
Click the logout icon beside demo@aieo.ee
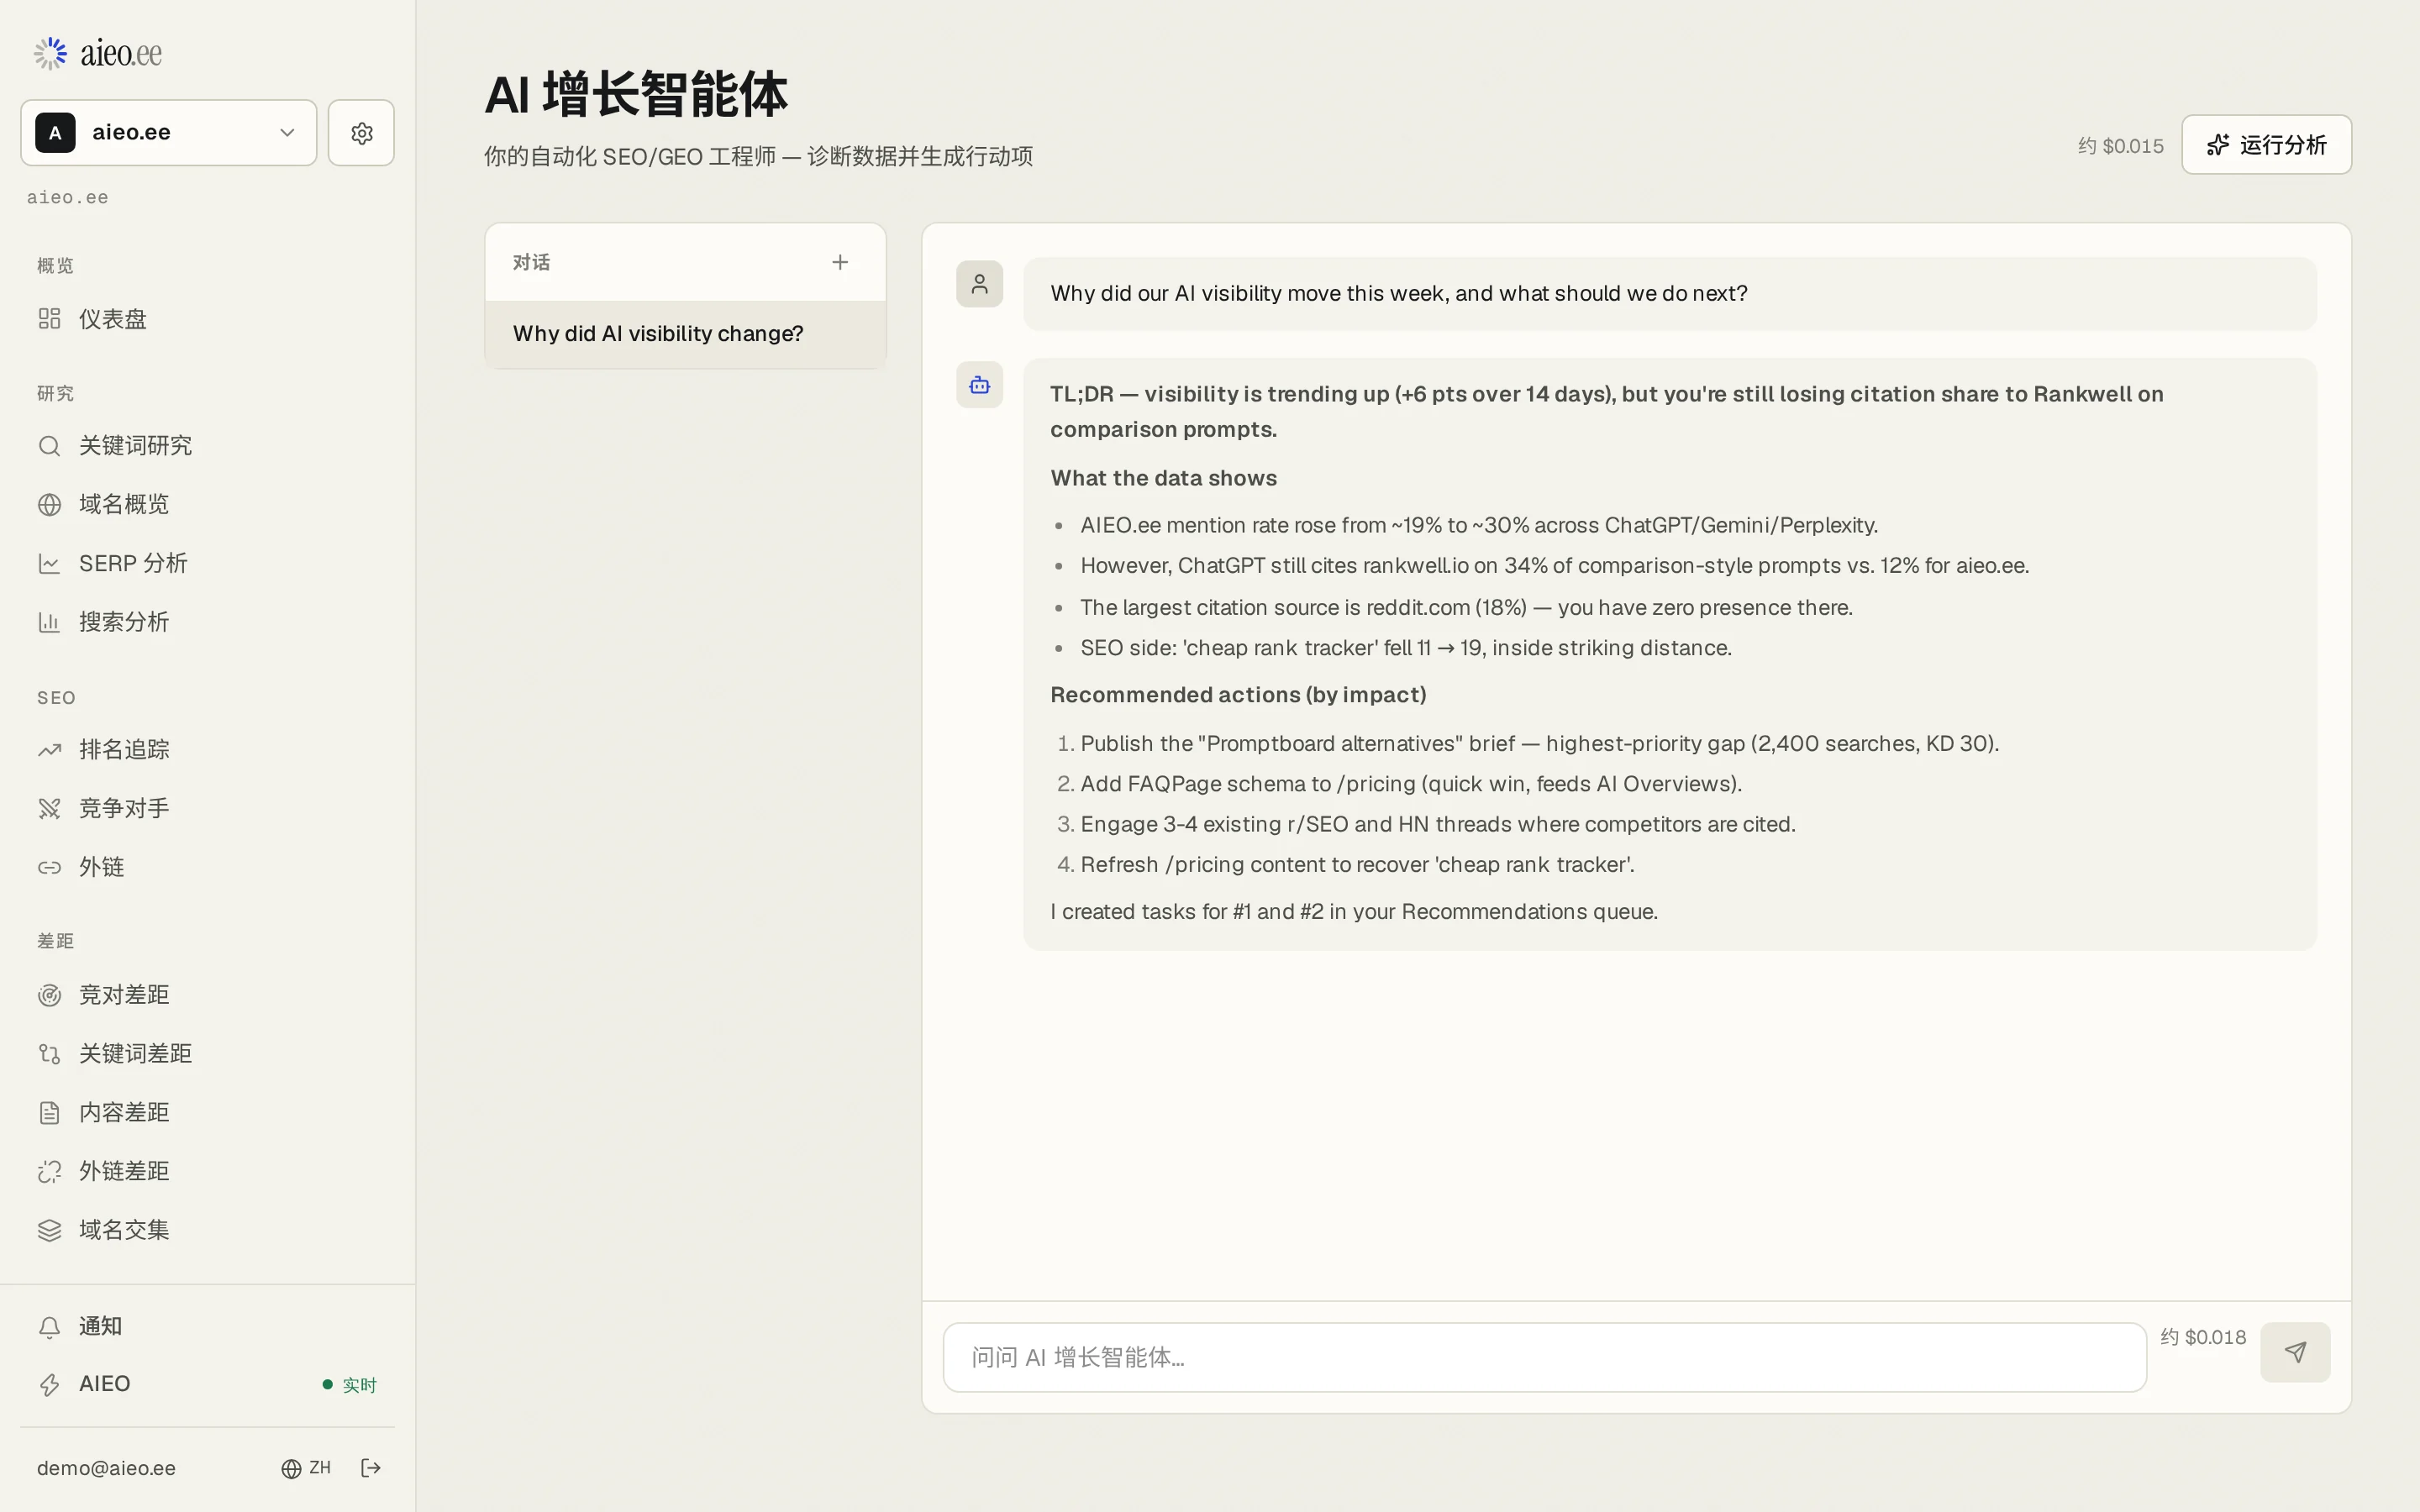pos(371,1468)
